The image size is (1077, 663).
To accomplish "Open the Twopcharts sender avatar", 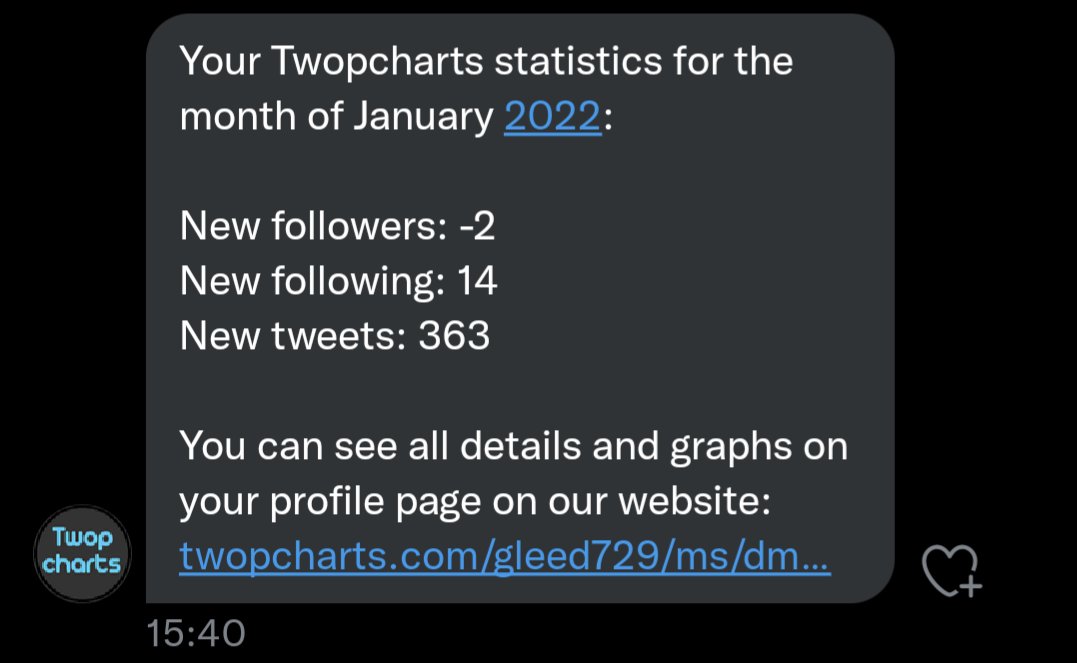I will click(83, 554).
